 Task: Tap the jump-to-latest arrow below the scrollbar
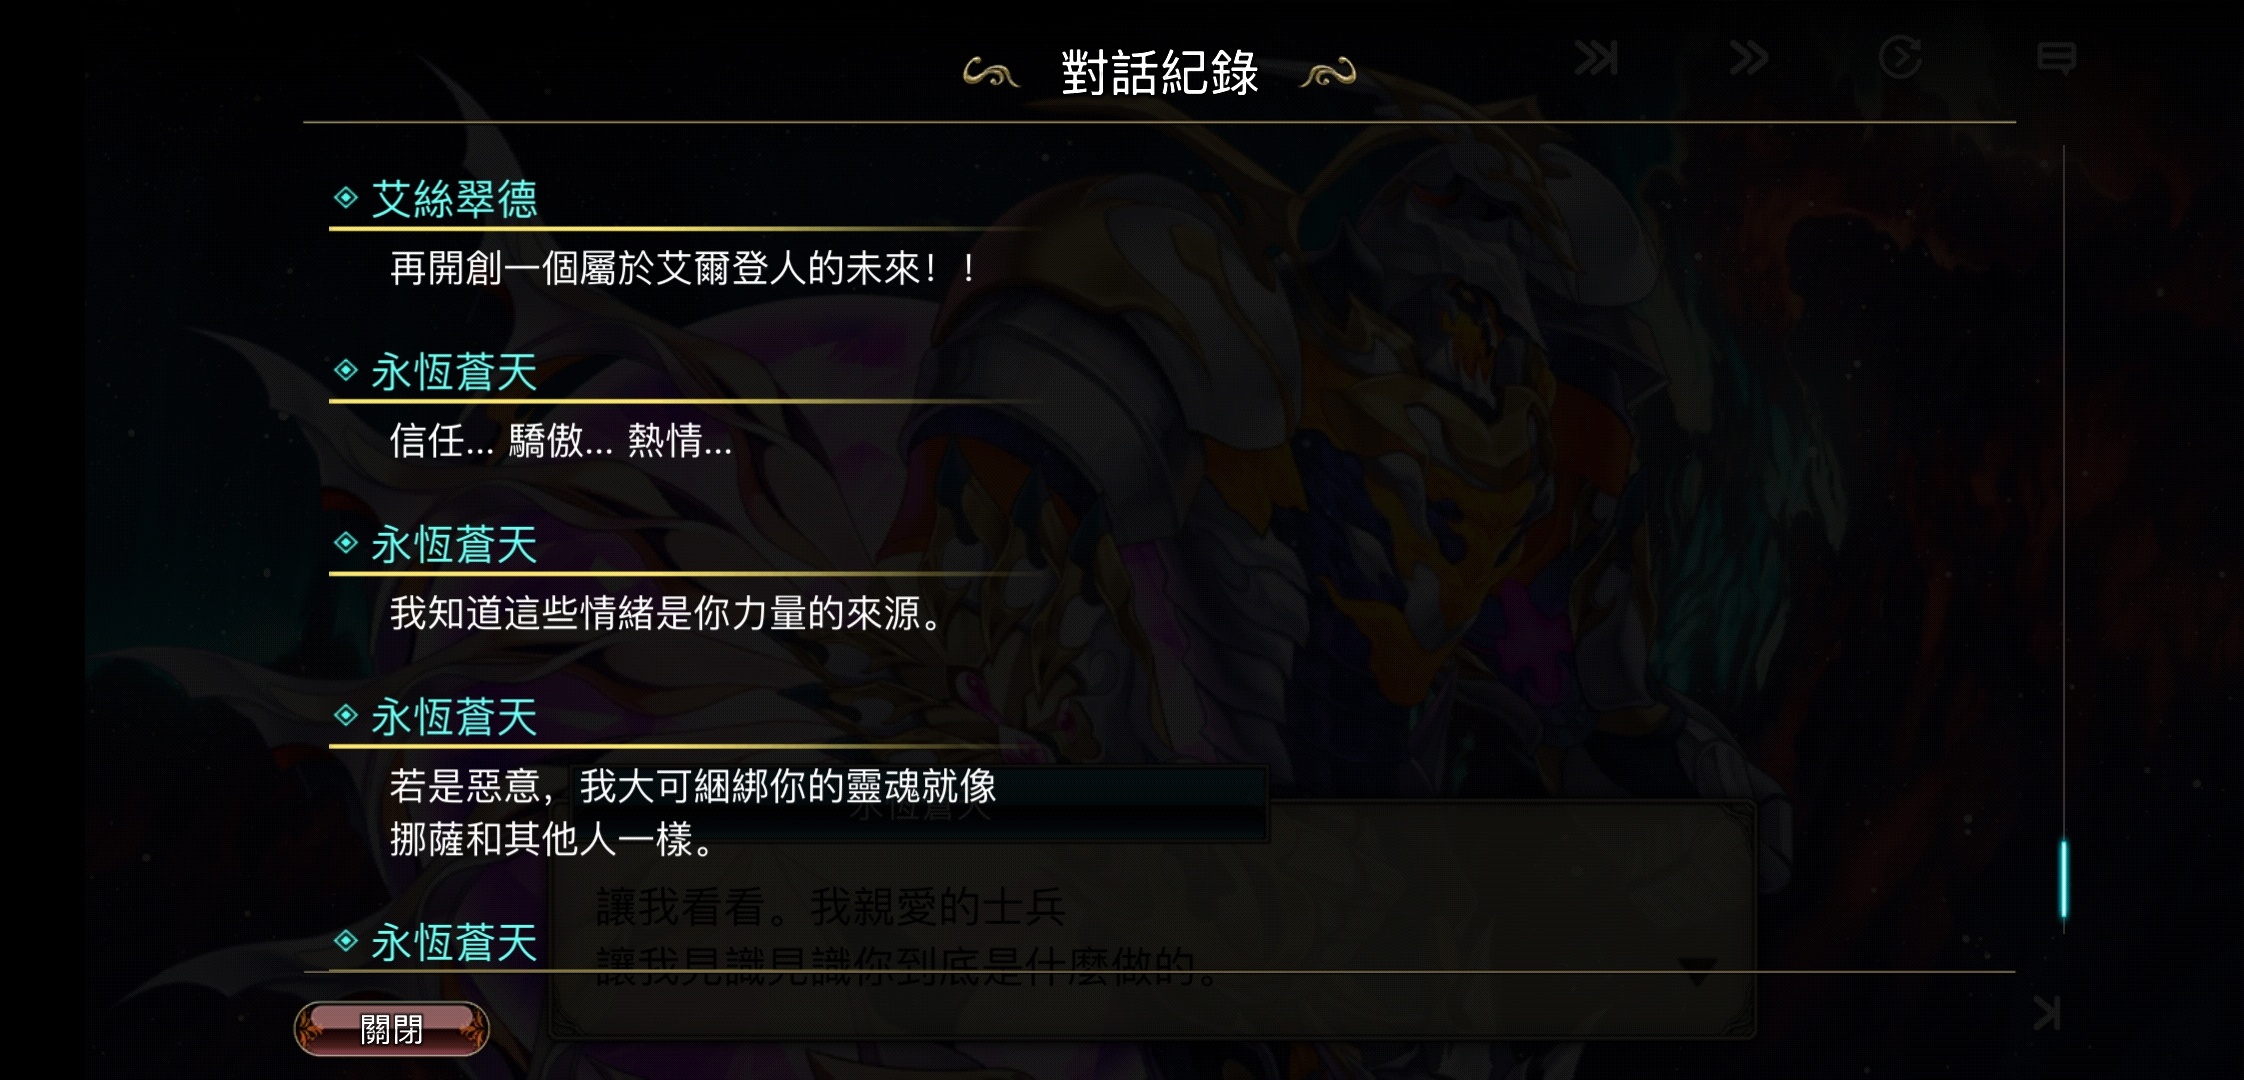tap(2047, 1014)
